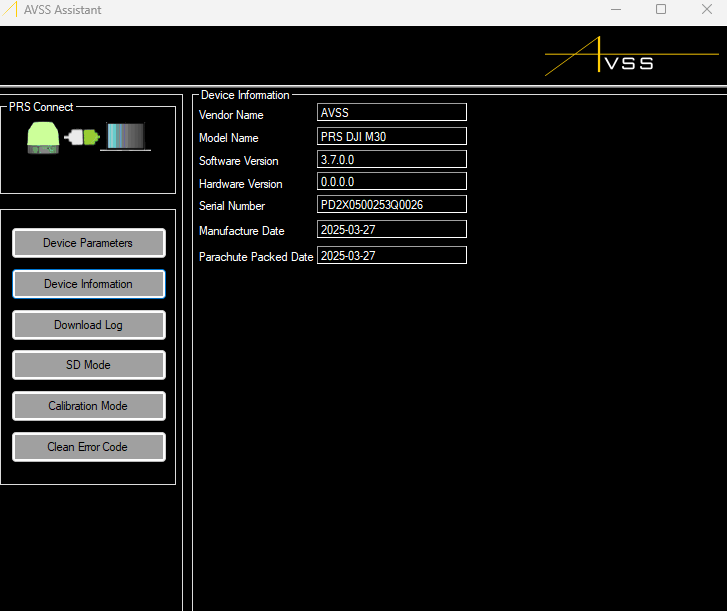Close the AVSS Assistant window
The image size is (727, 611).
coord(707,9)
